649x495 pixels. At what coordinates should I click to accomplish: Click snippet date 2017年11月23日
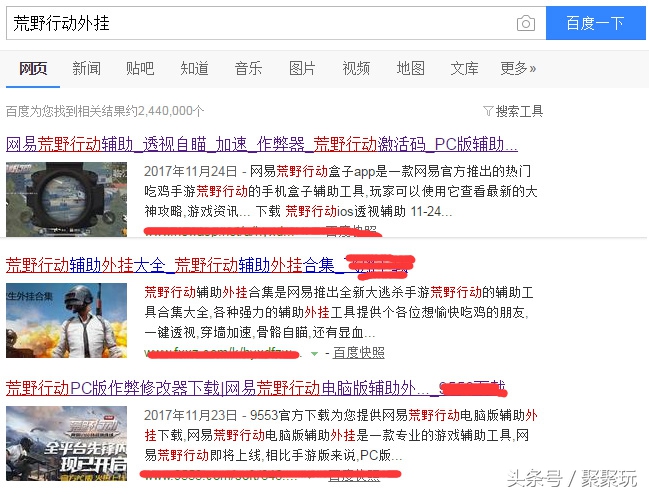[x=191, y=415]
